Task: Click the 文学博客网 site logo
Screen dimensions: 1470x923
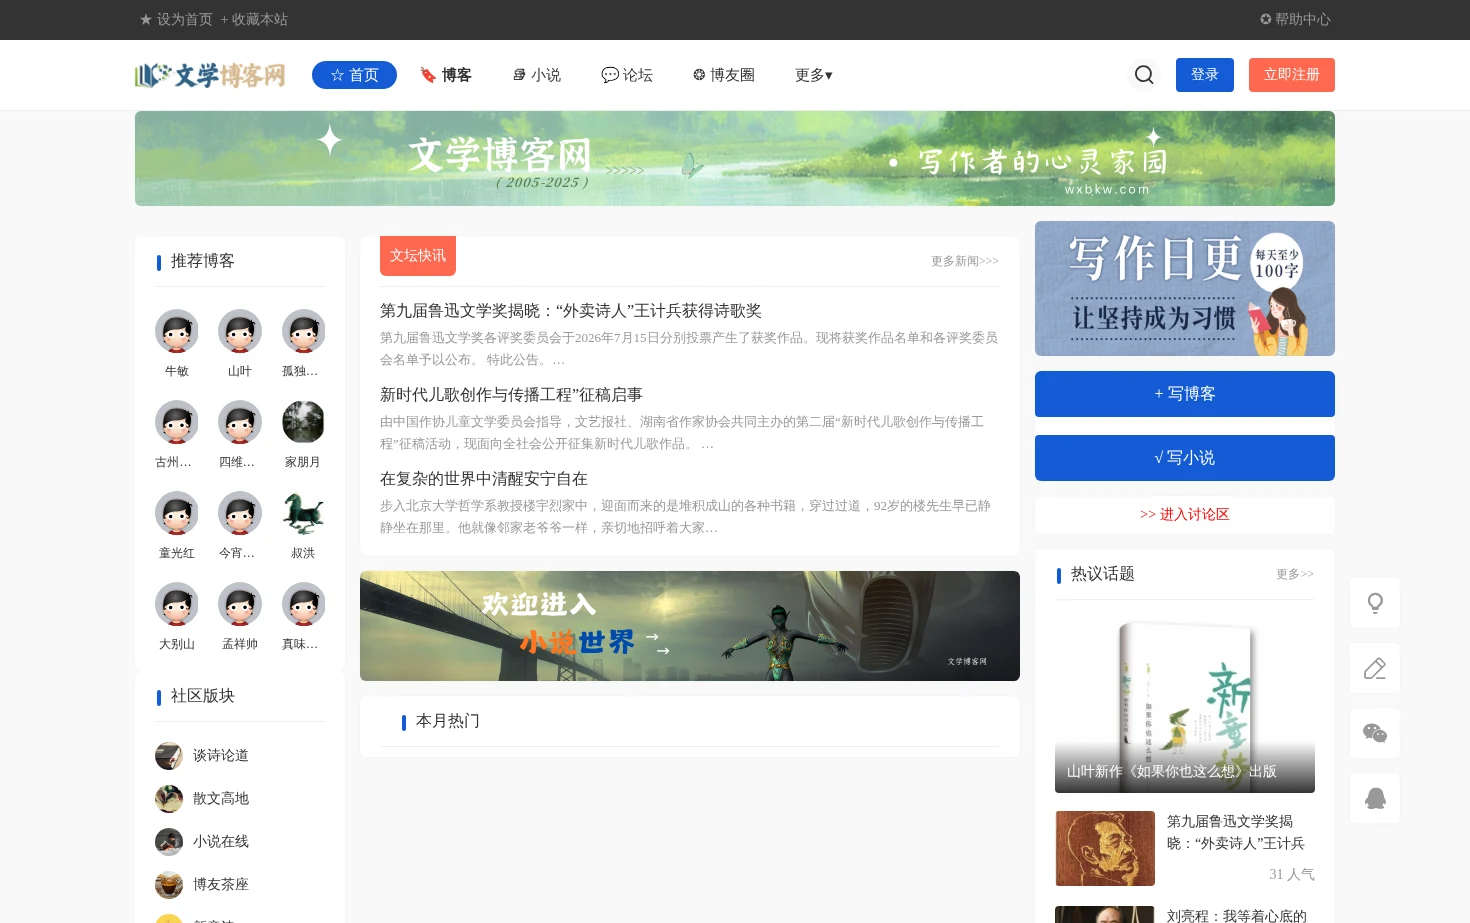Action: [x=210, y=75]
